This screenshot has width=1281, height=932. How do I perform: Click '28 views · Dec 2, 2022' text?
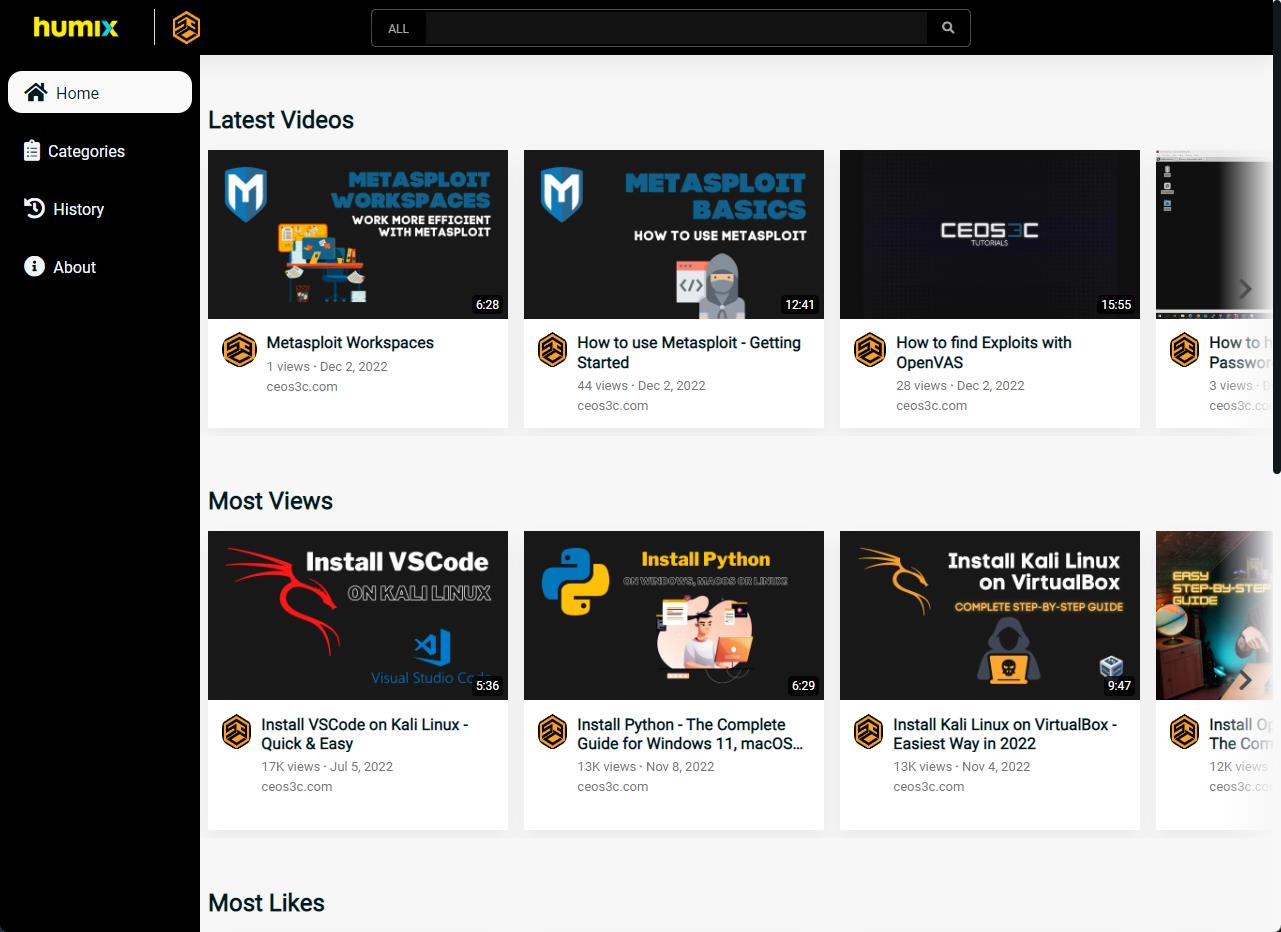click(x=960, y=385)
